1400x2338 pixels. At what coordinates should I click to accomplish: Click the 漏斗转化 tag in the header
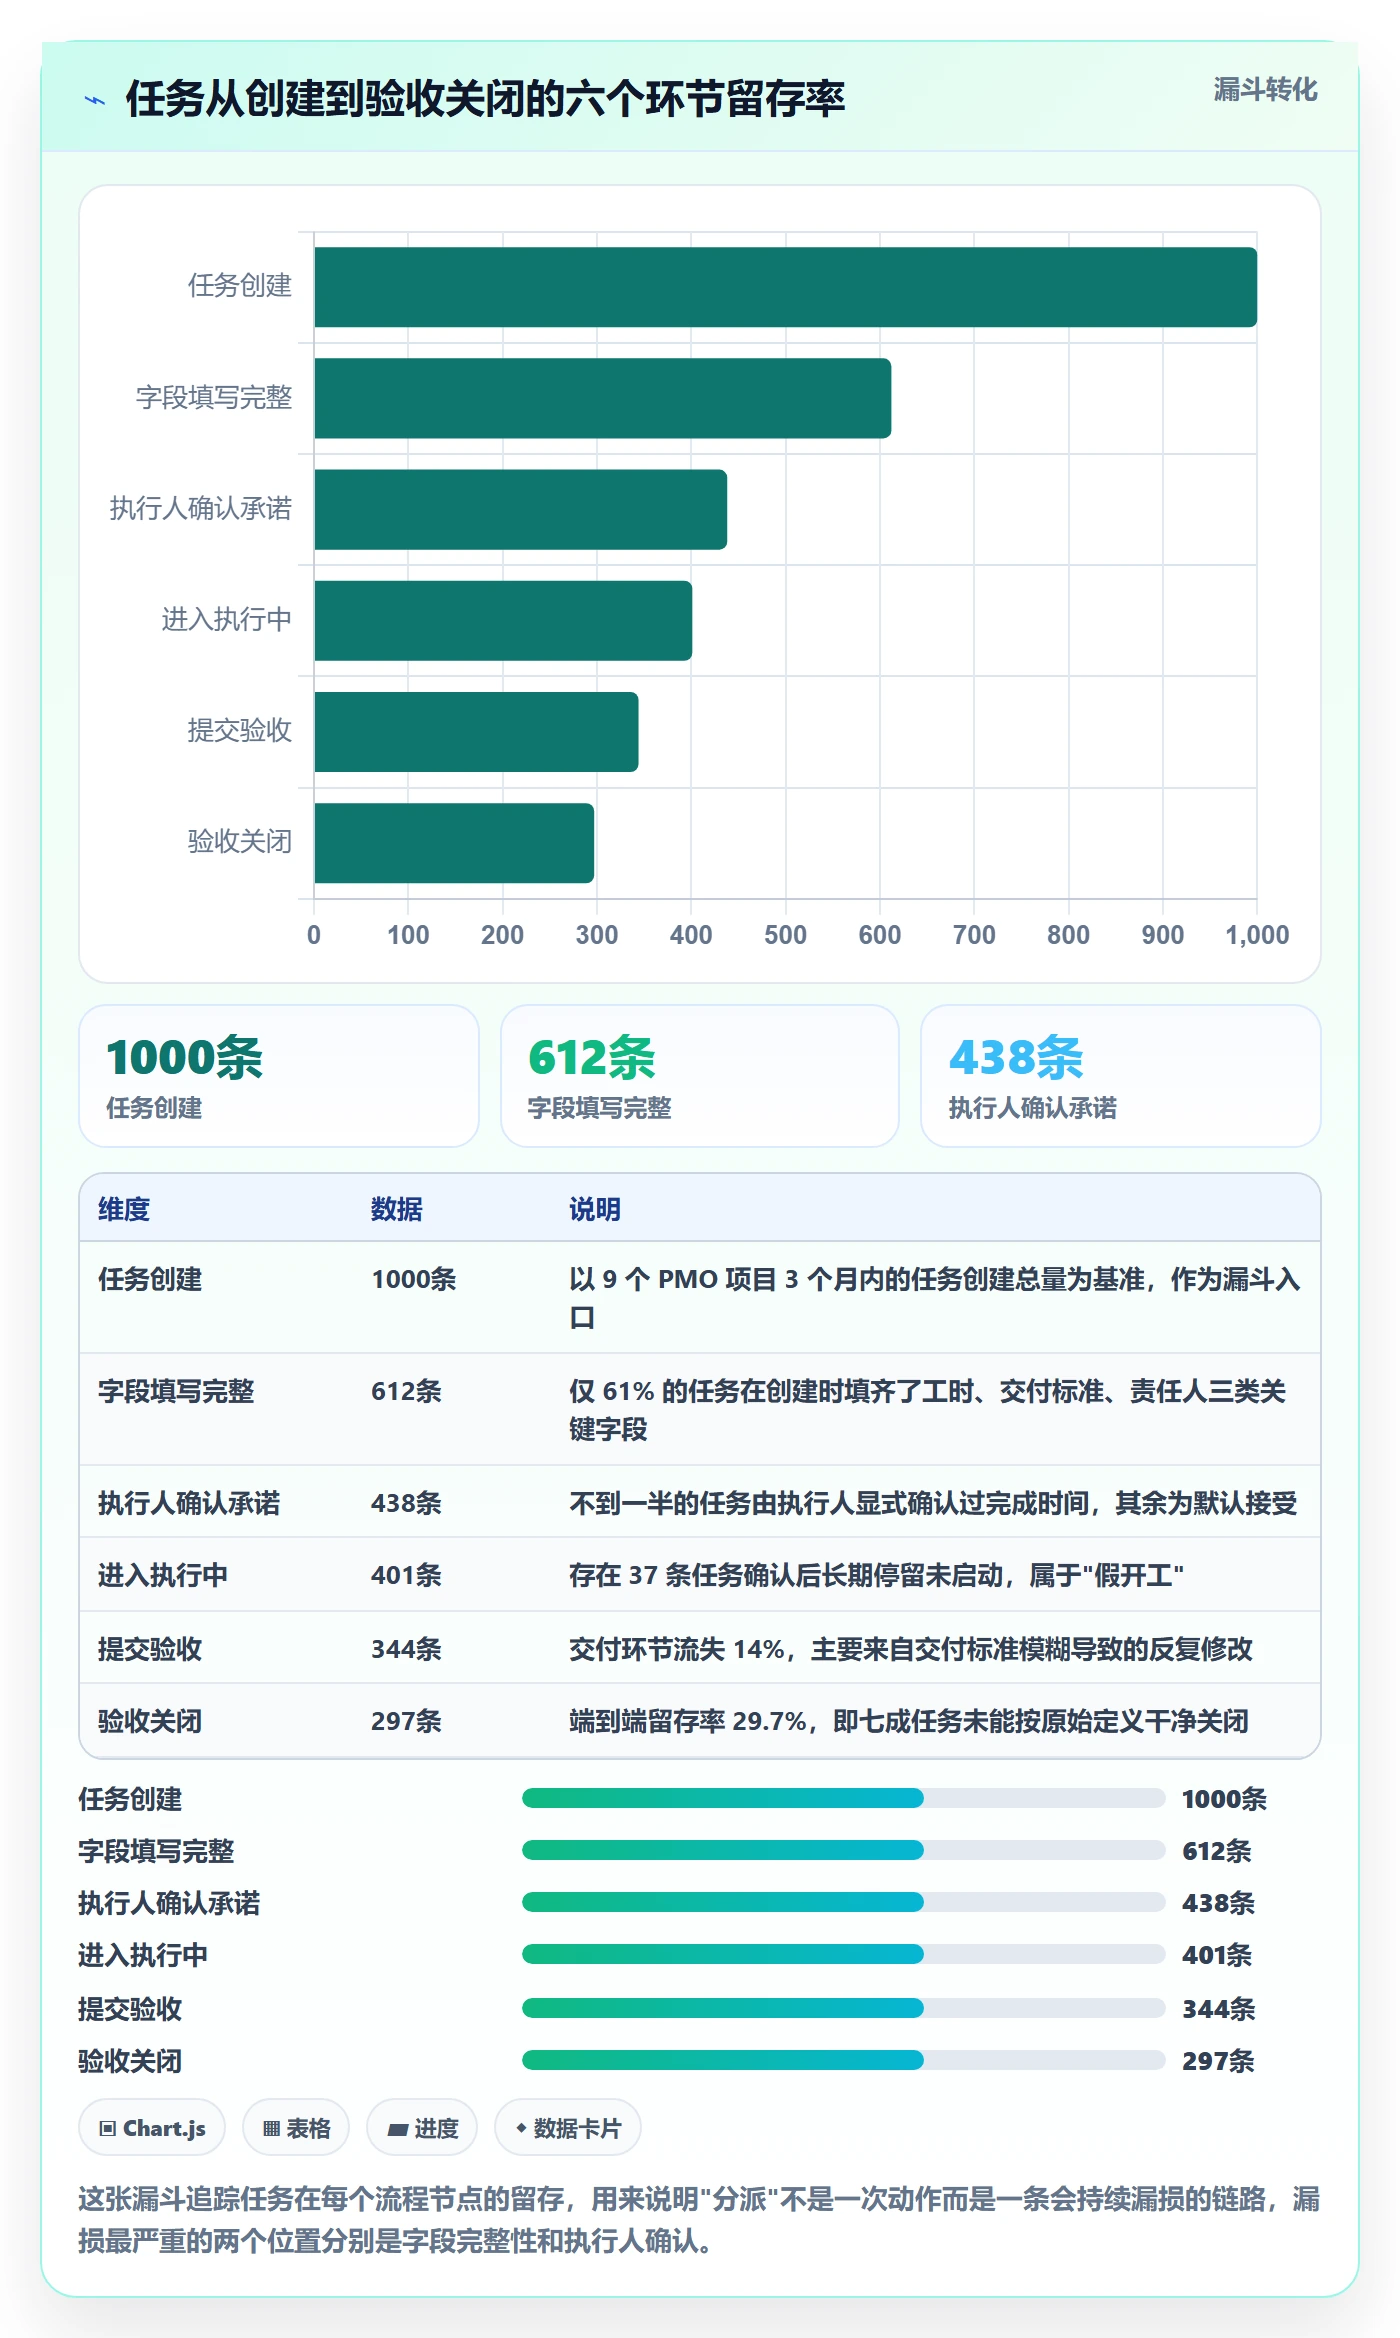(x=1265, y=90)
